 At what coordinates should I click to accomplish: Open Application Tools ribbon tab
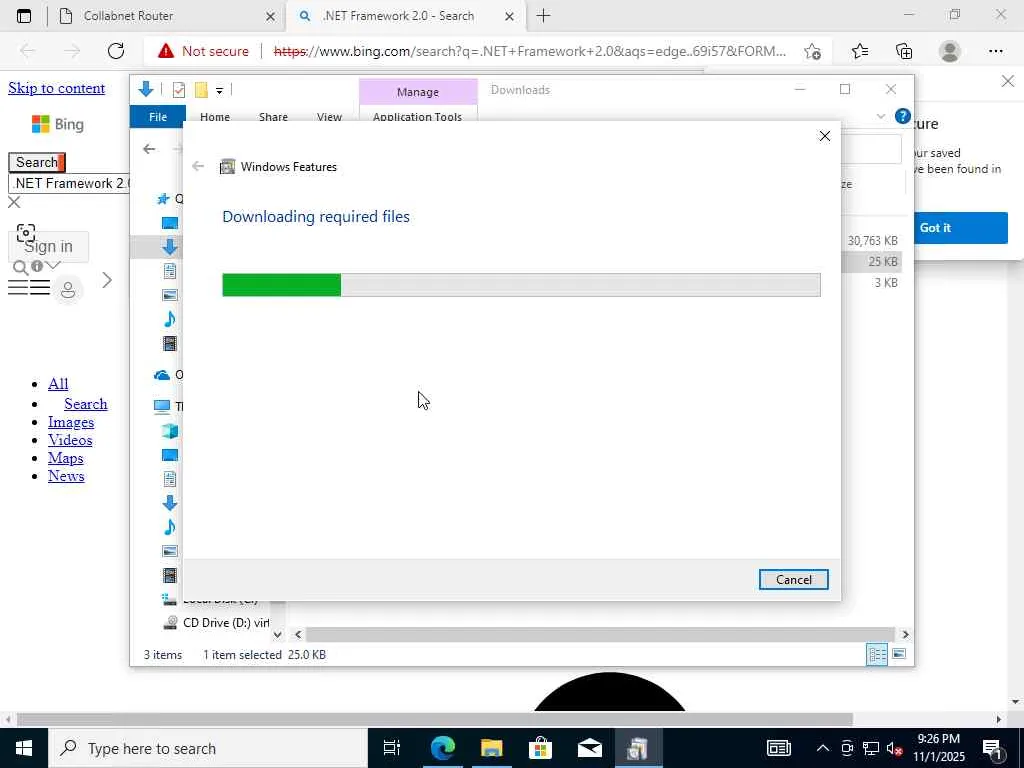click(x=417, y=117)
